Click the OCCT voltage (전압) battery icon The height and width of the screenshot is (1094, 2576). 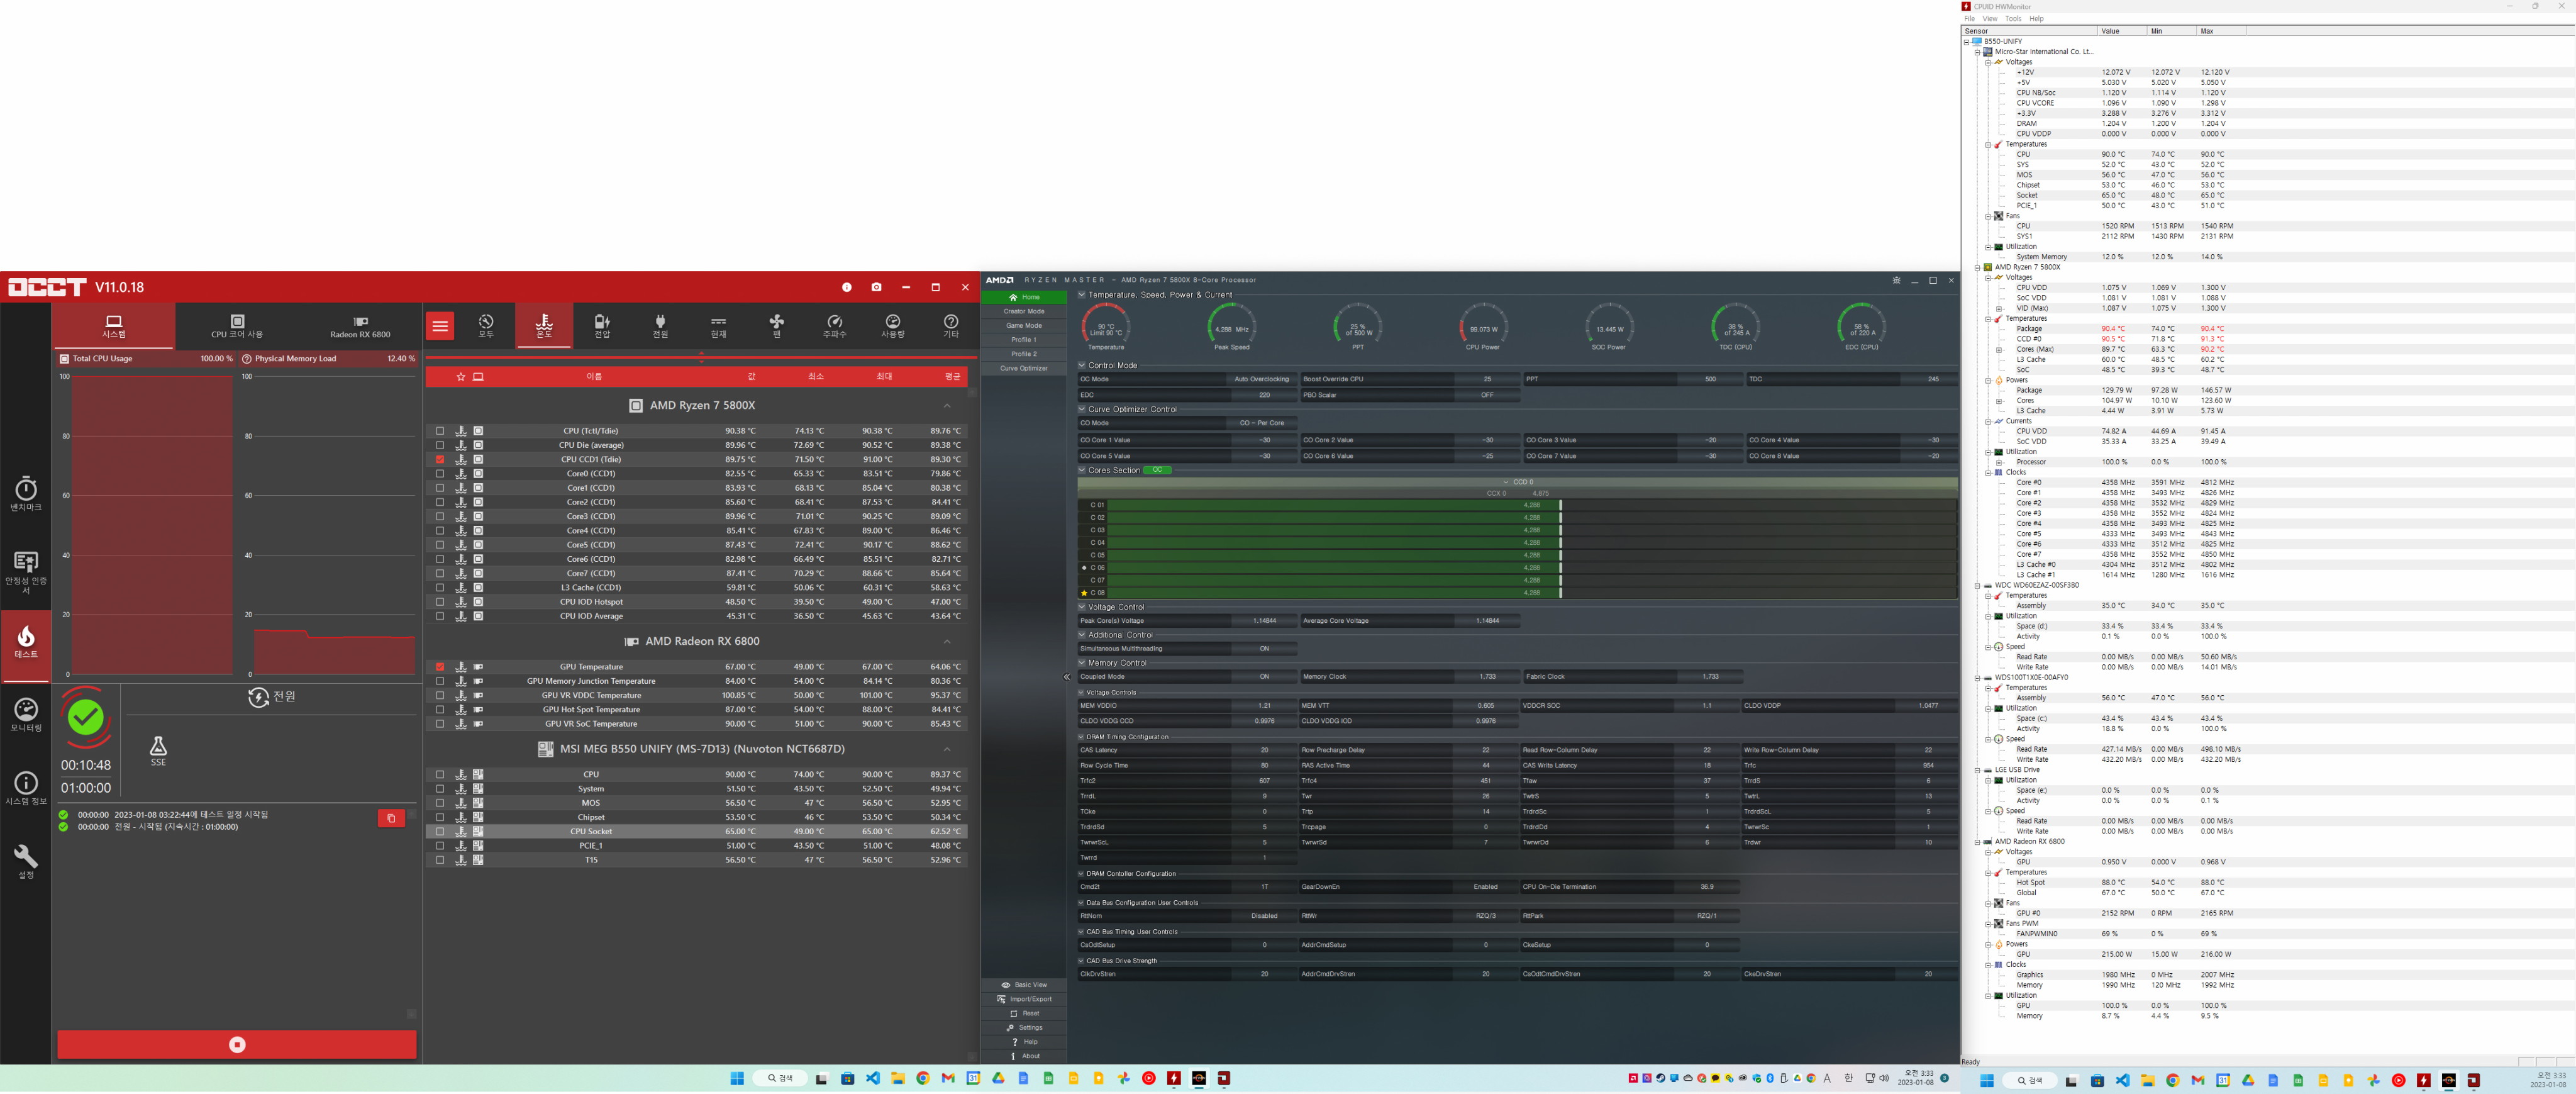click(x=602, y=325)
